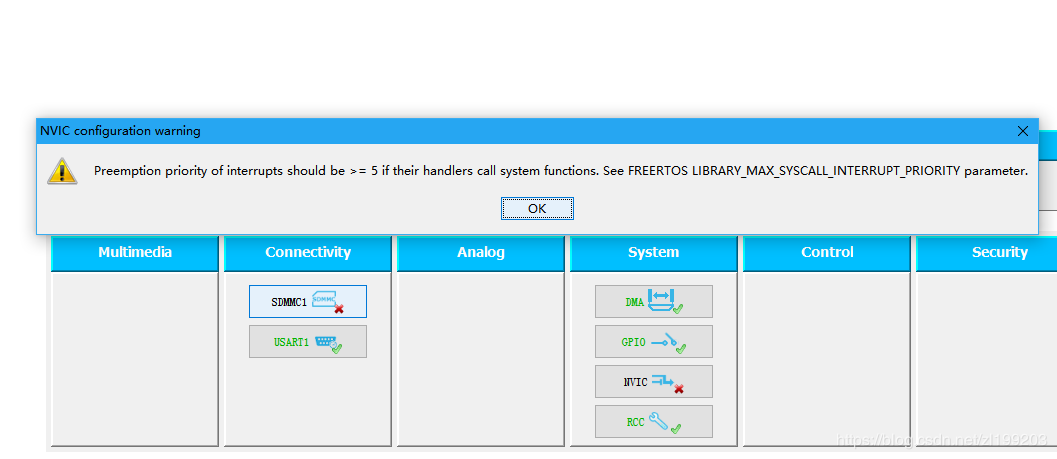The image size is (1057, 459).
Task: Select the Analog category header
Action: pos(481,253)
